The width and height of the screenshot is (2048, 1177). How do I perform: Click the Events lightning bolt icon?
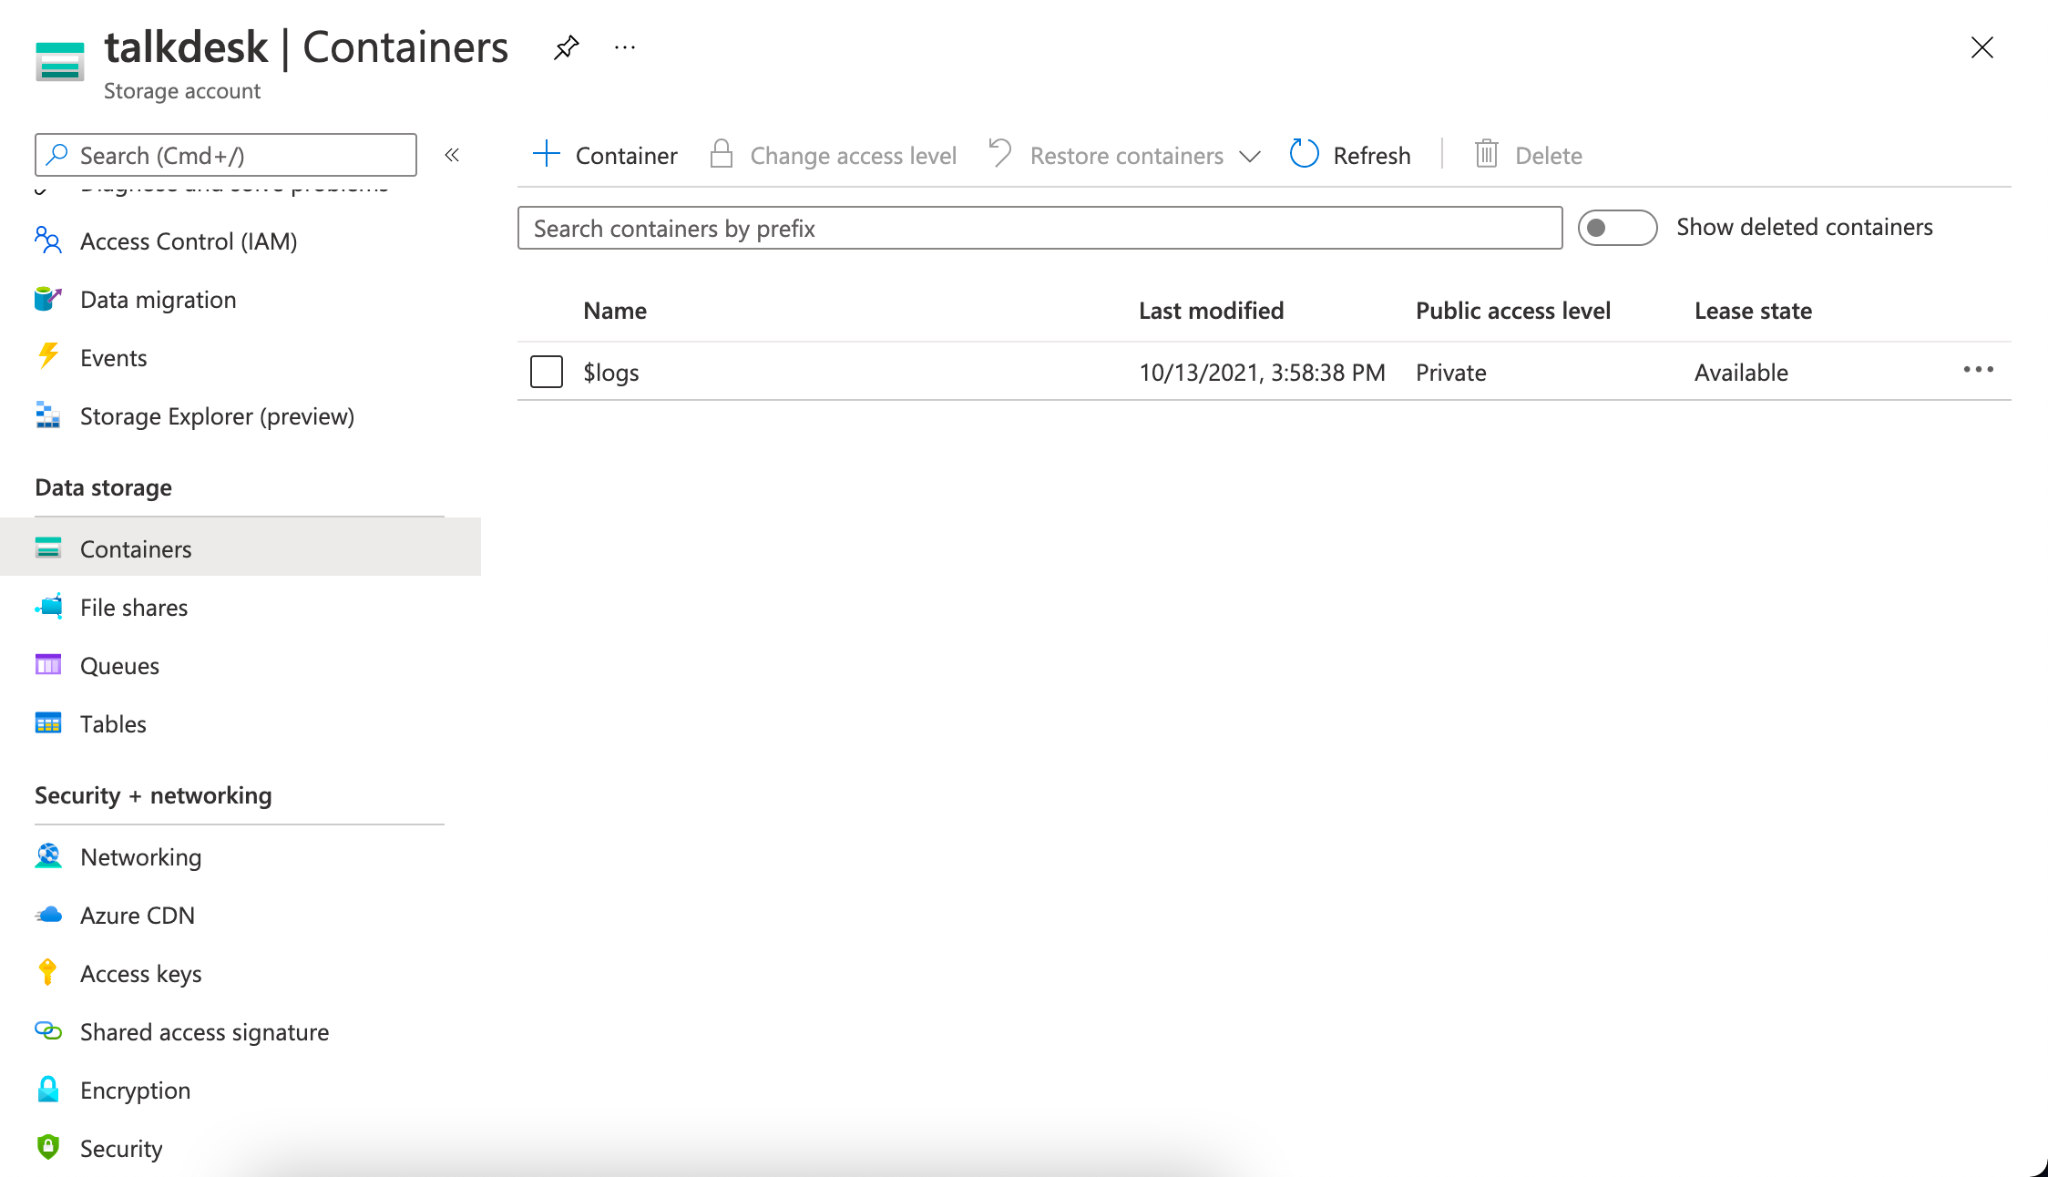point(48,357)
